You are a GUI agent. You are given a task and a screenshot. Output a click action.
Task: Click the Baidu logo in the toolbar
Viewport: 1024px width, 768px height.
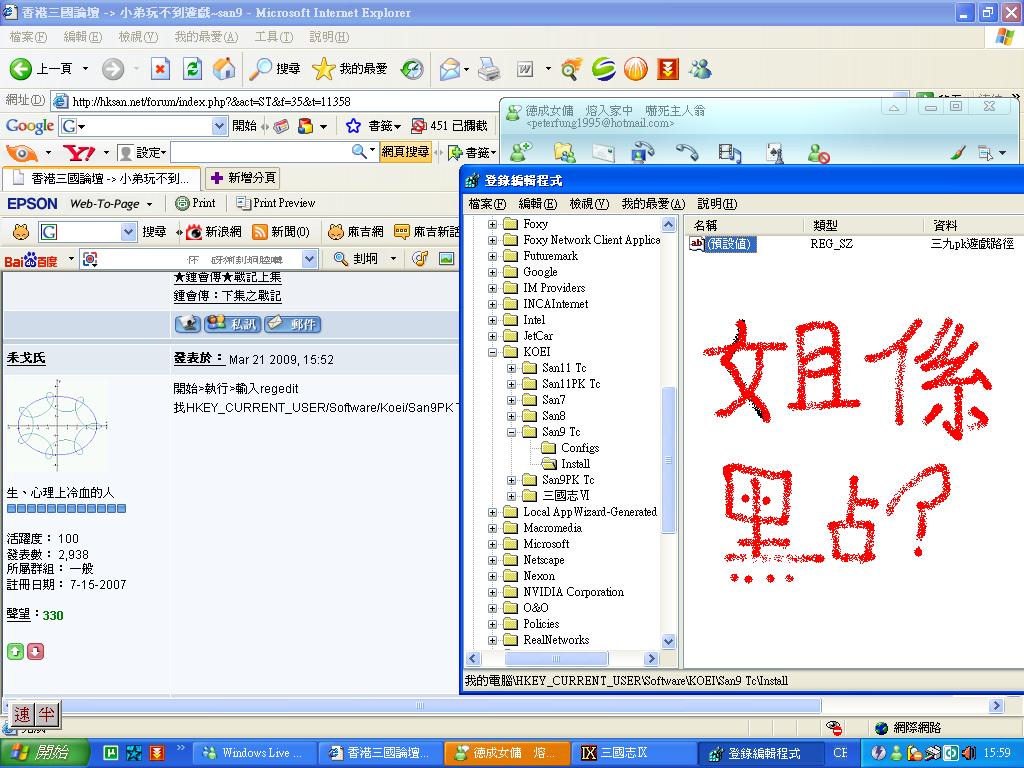[31, 260]
